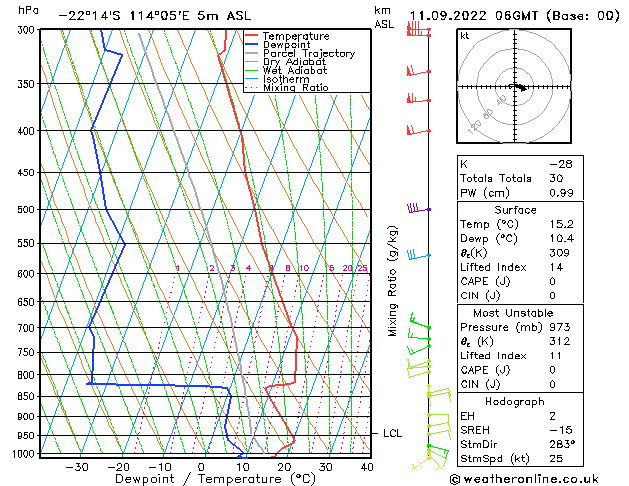629x486 pixels.
Task: Click the hodograph wind plot
Action: [514, 86]
